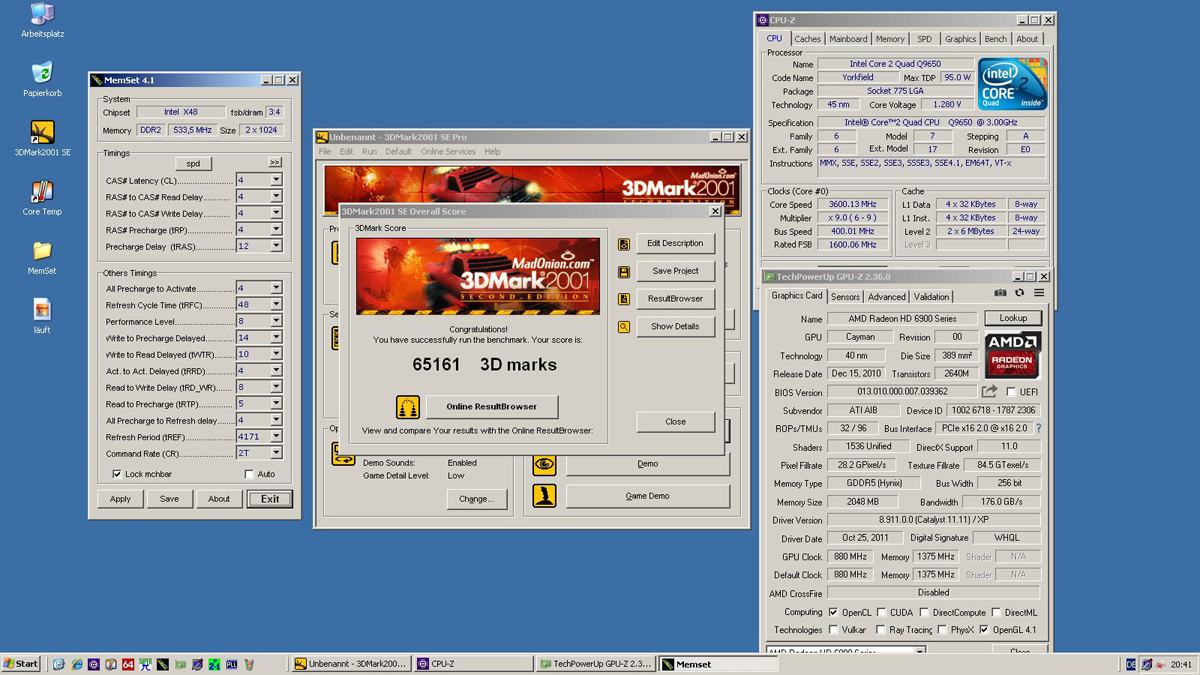Toggle the PhysX checkbox

(942, 630)
